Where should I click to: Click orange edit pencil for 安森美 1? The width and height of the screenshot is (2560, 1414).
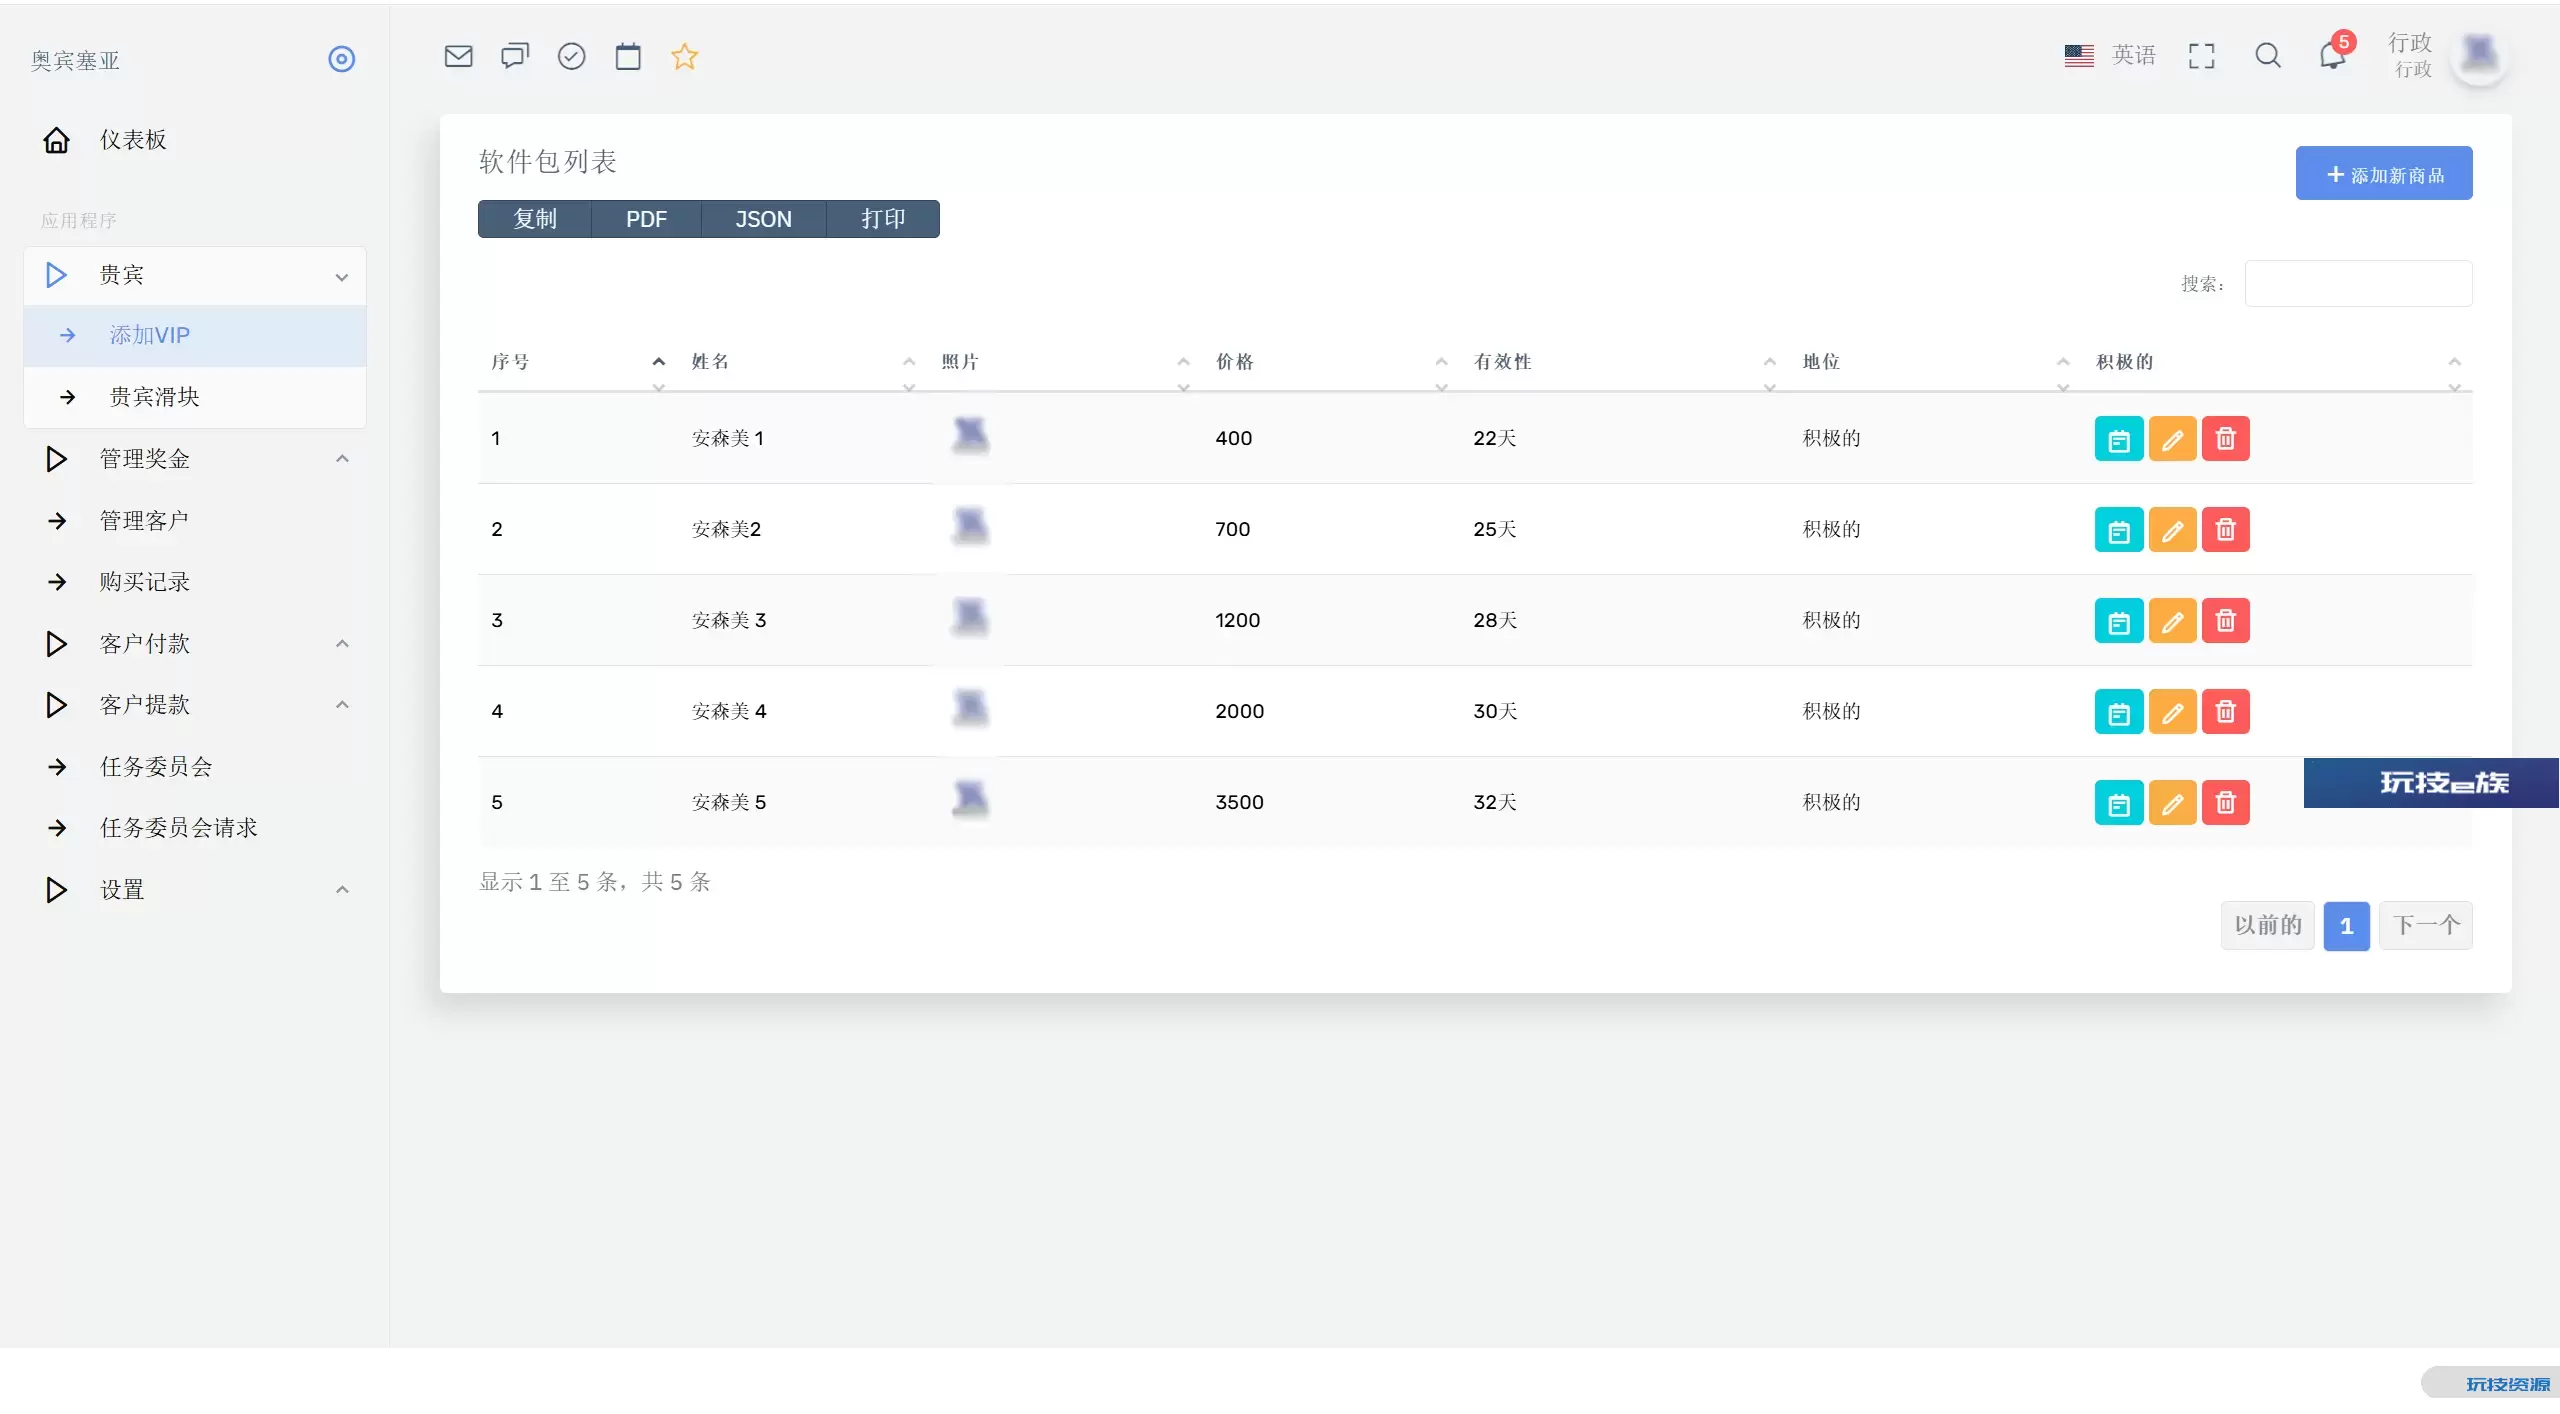[x=2172, y=439]
